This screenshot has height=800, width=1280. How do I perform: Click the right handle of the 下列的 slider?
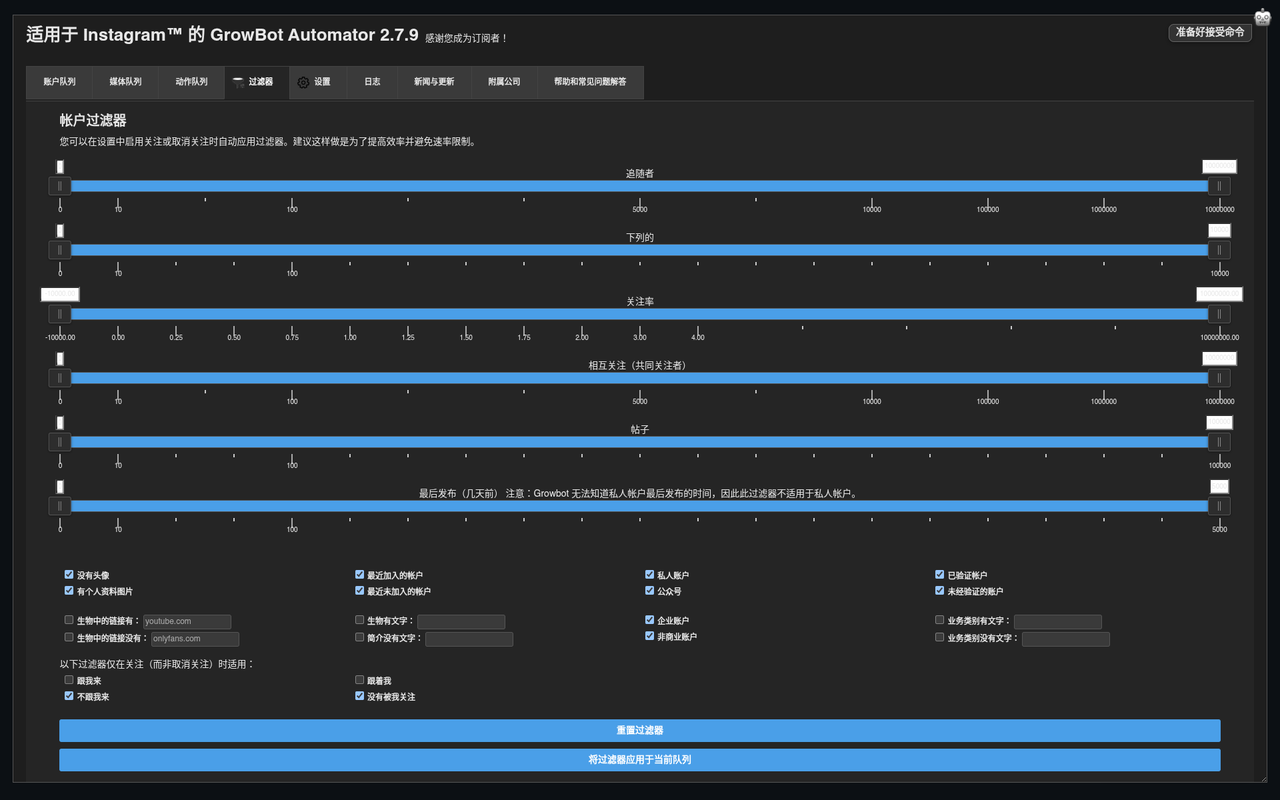[1219, 250]
